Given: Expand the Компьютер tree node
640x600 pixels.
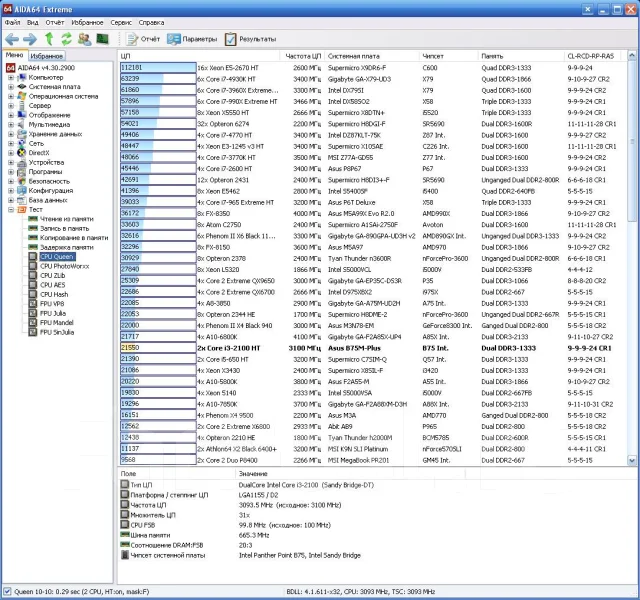Looking at the screenshot, I should [11, 77].
